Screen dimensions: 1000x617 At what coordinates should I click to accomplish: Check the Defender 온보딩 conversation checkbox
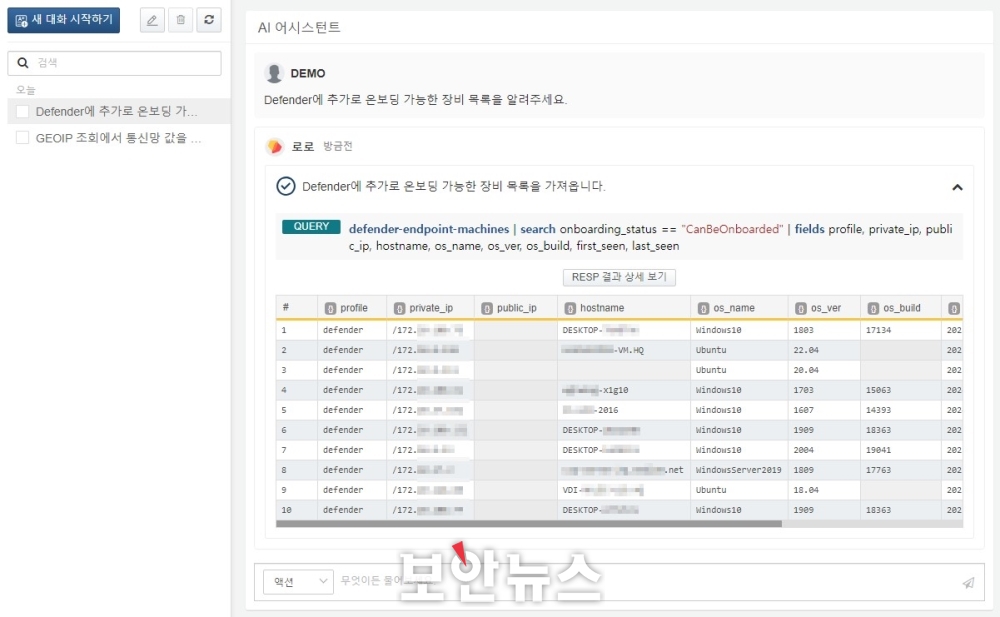click(22, 112)
